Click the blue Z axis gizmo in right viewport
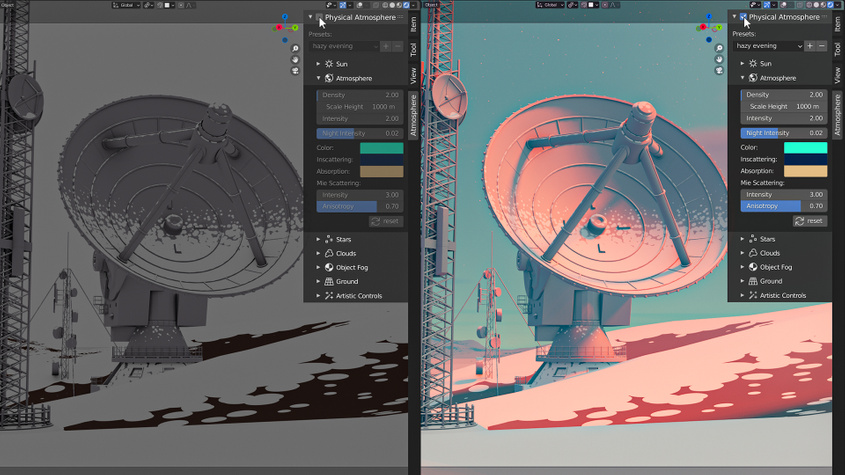845x475 pixels. coord(709,17)
